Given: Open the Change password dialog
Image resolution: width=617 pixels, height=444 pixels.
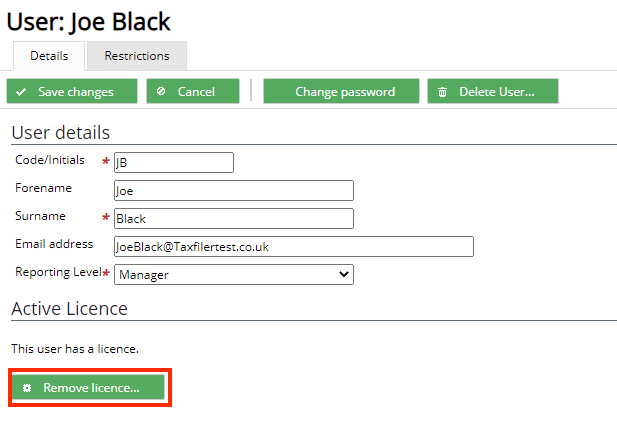Looking at the screenshot, I should 341,91.
